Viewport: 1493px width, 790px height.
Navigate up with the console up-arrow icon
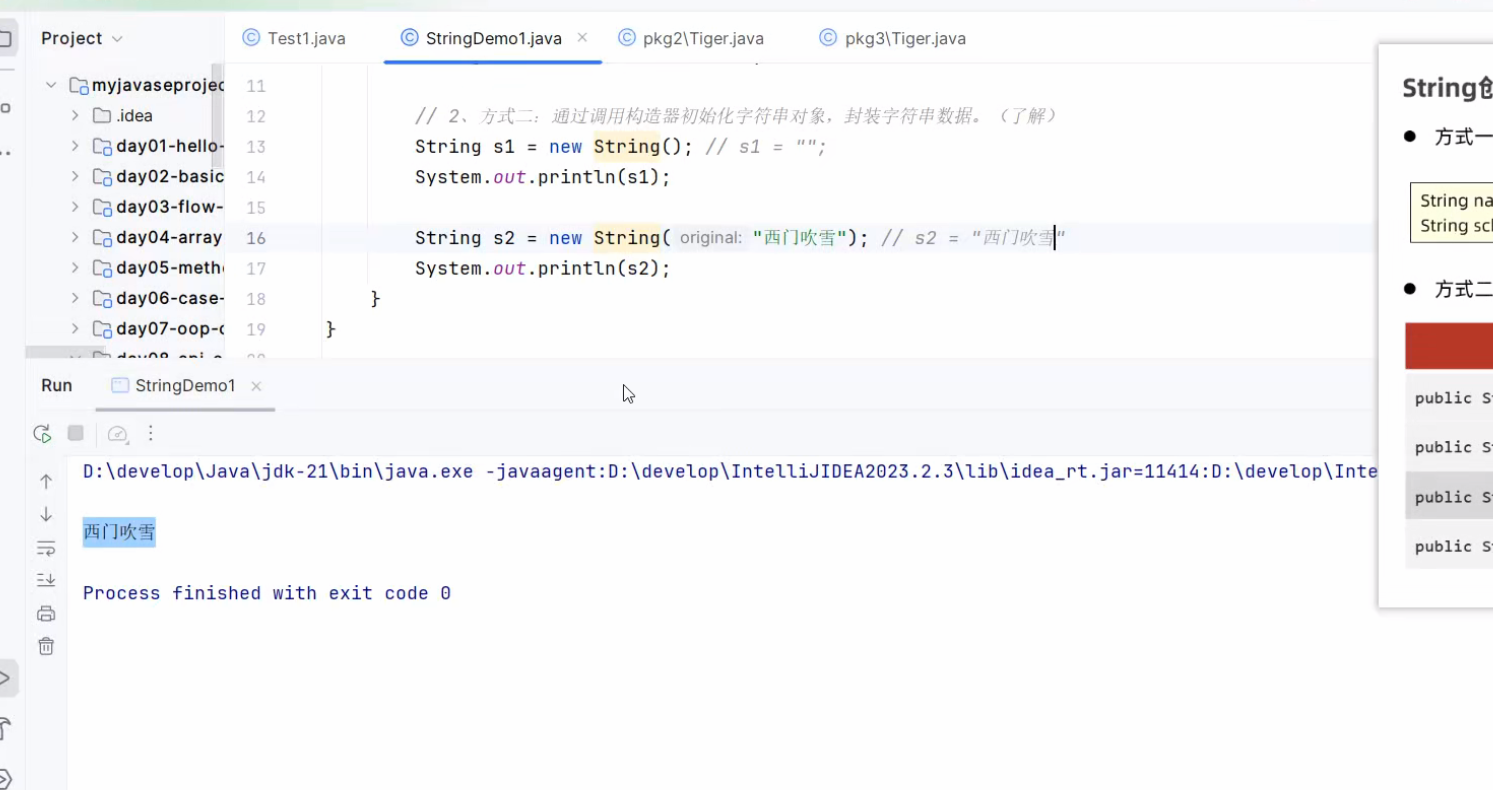tap(45, 481)
